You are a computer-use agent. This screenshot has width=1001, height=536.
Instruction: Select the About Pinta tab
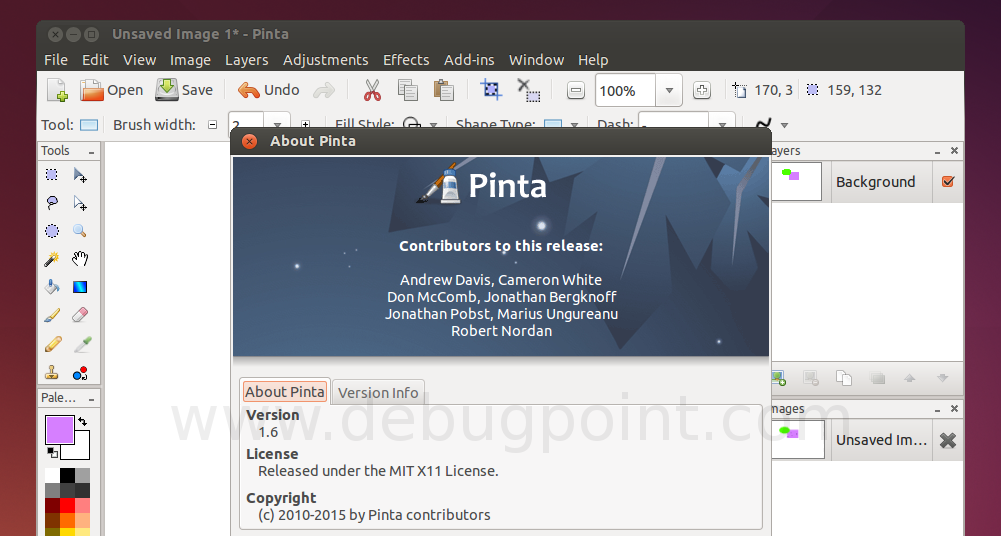click(285, 391)
